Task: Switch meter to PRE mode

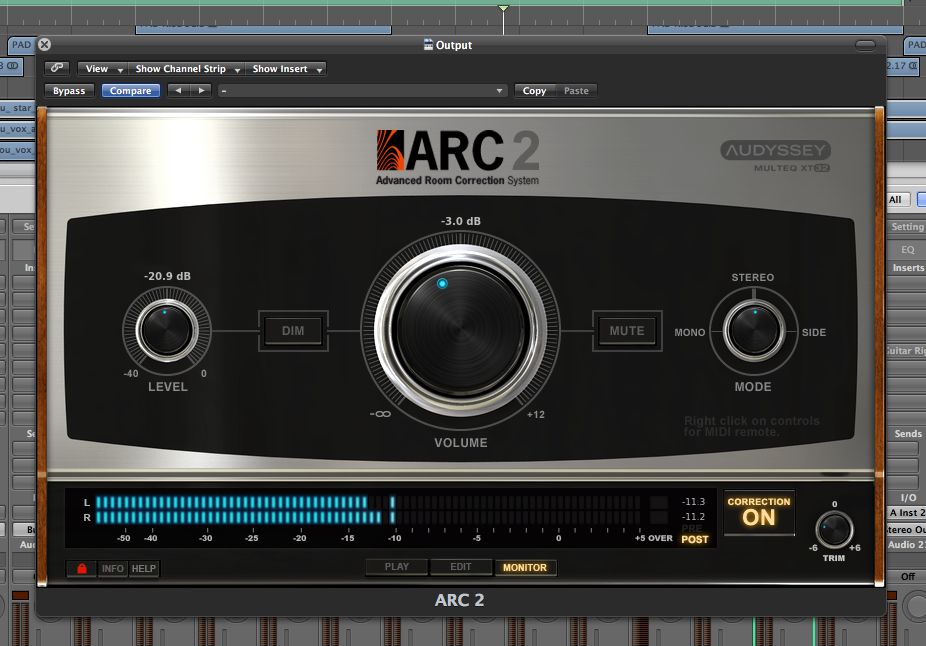Action: [x=692, y=528]
